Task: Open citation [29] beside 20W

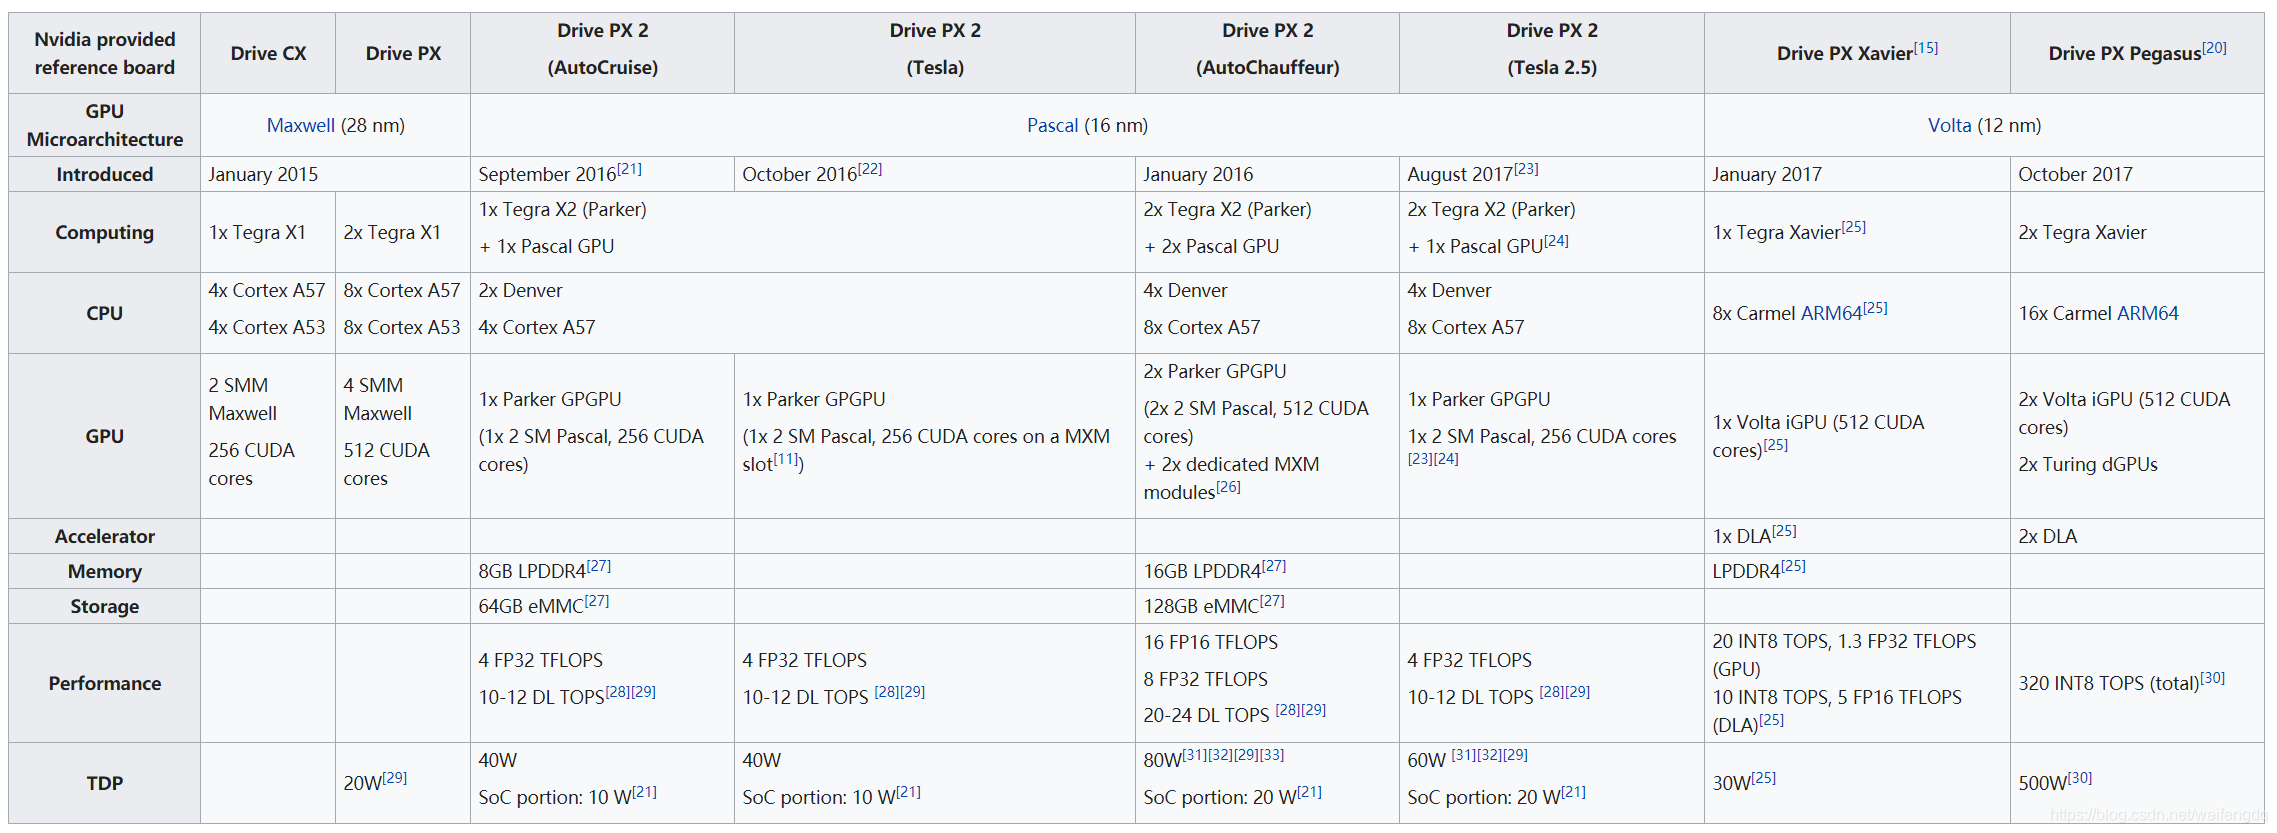Action: point(394,777)
